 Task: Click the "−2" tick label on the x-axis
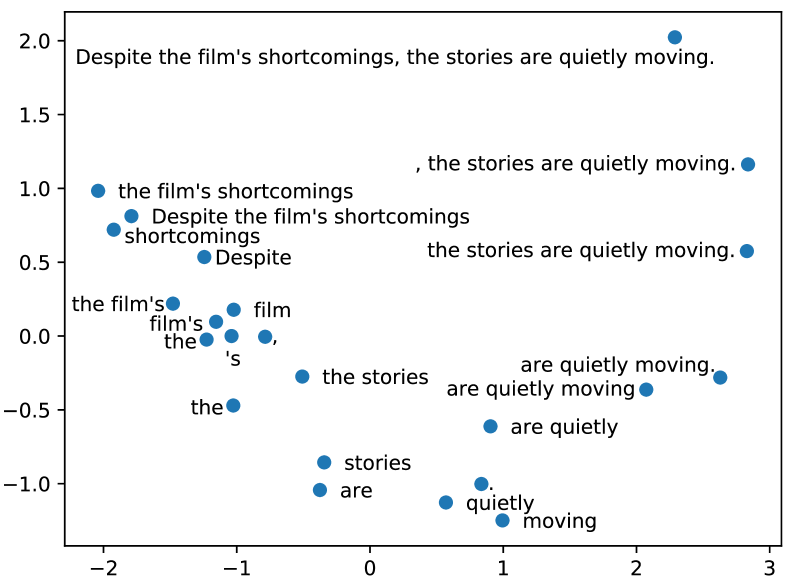103,566
